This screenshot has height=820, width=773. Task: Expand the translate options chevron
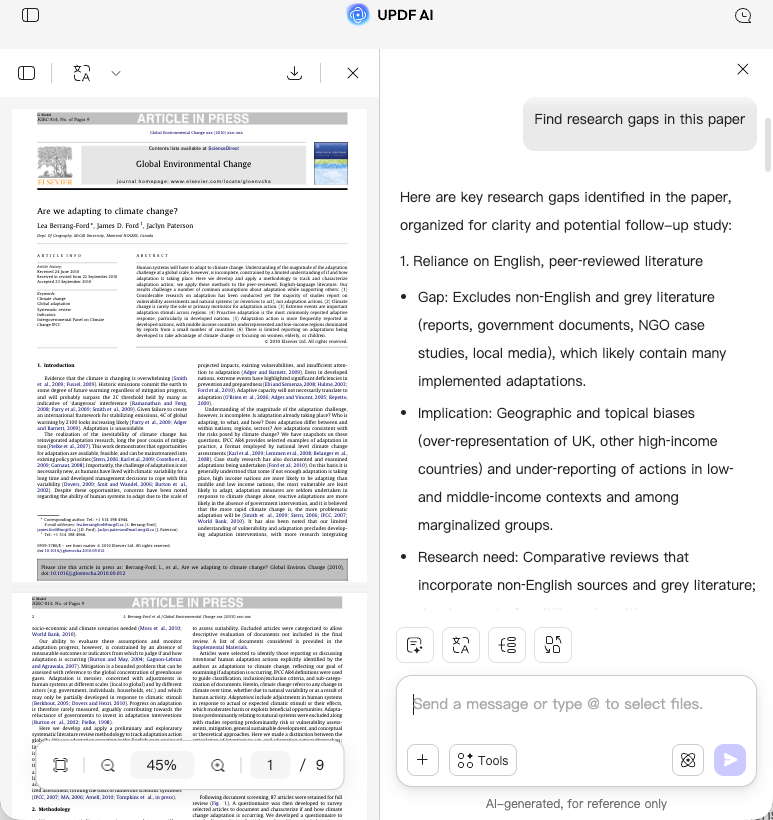(x=116, y=73)
